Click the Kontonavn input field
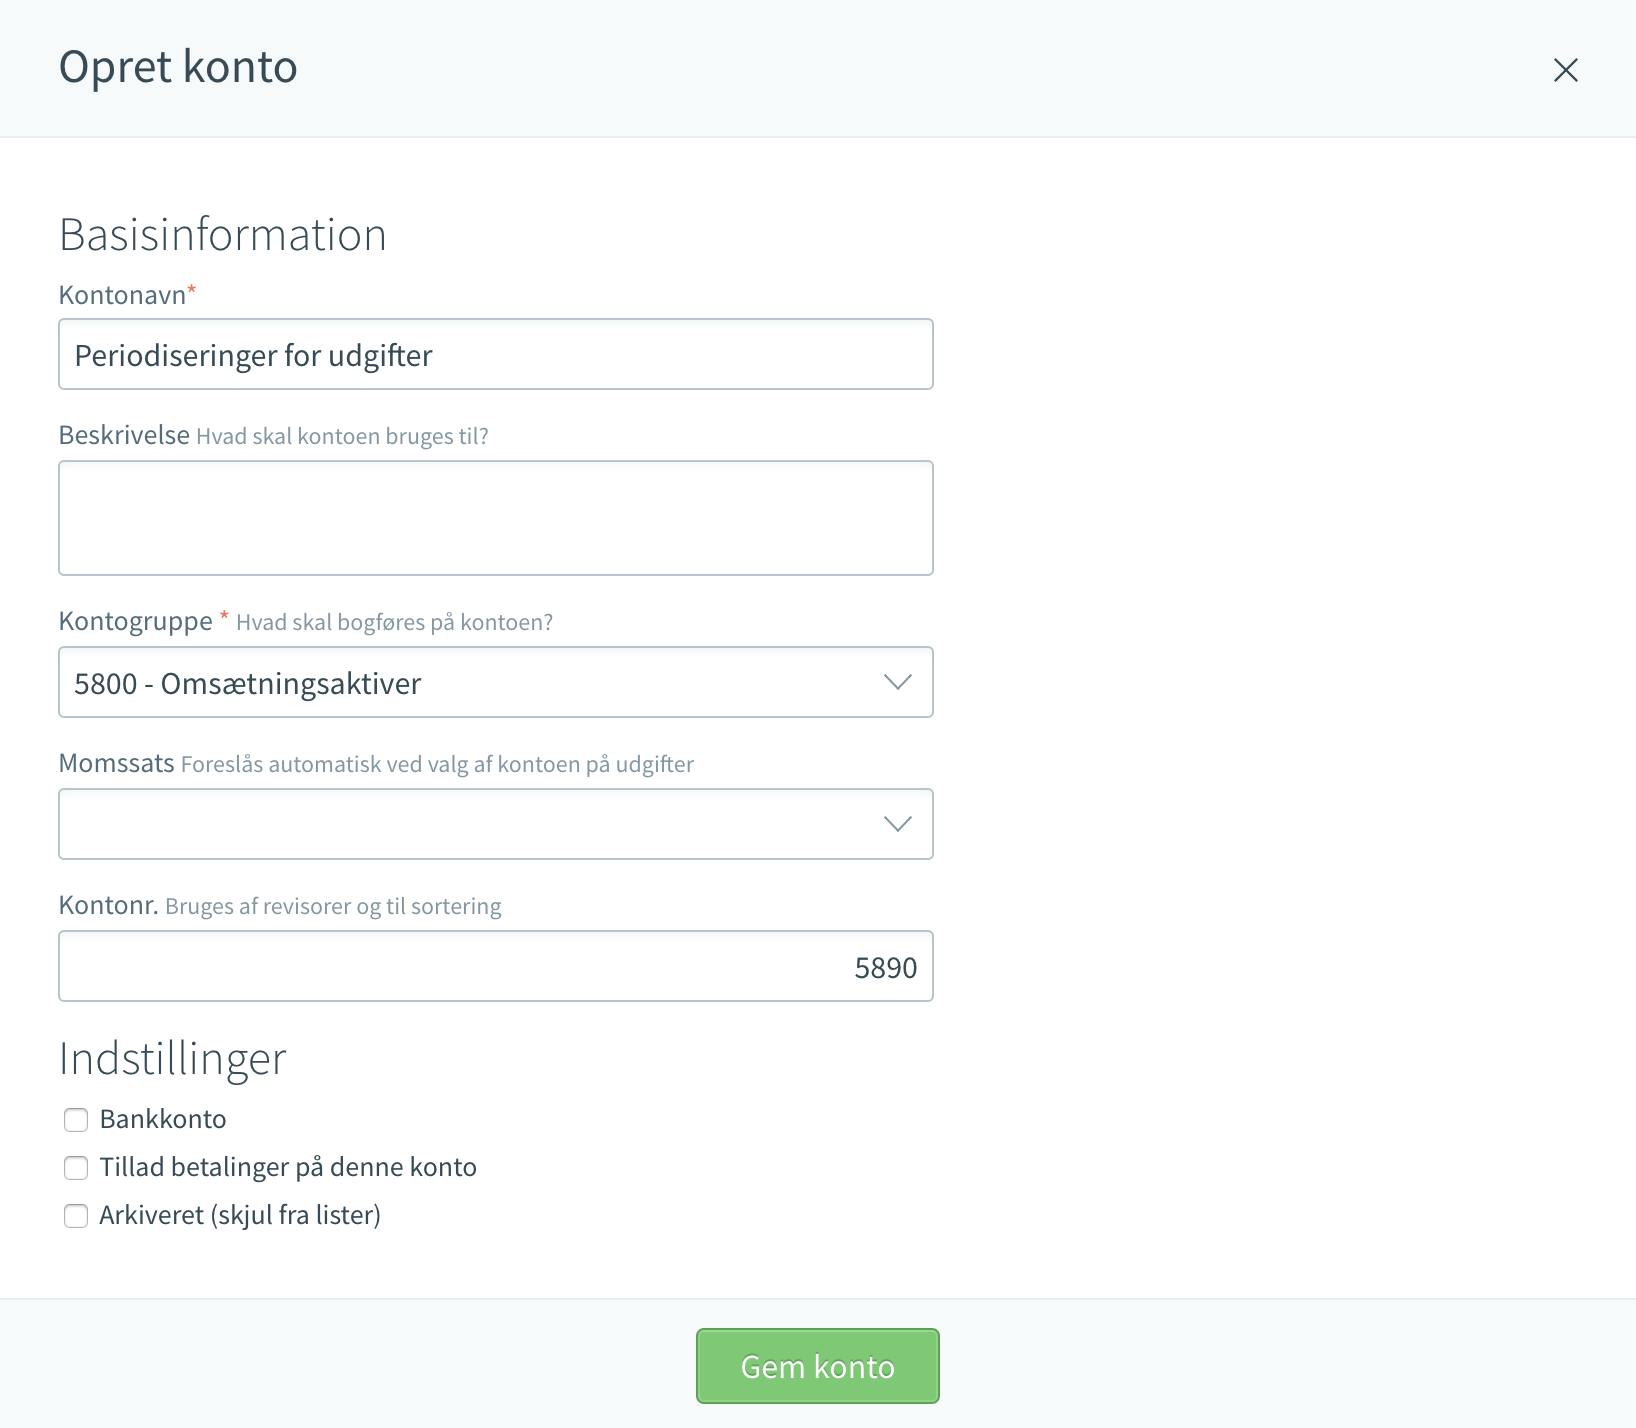This screenshot has height=1428, width=1636. (x=496, y=354)
